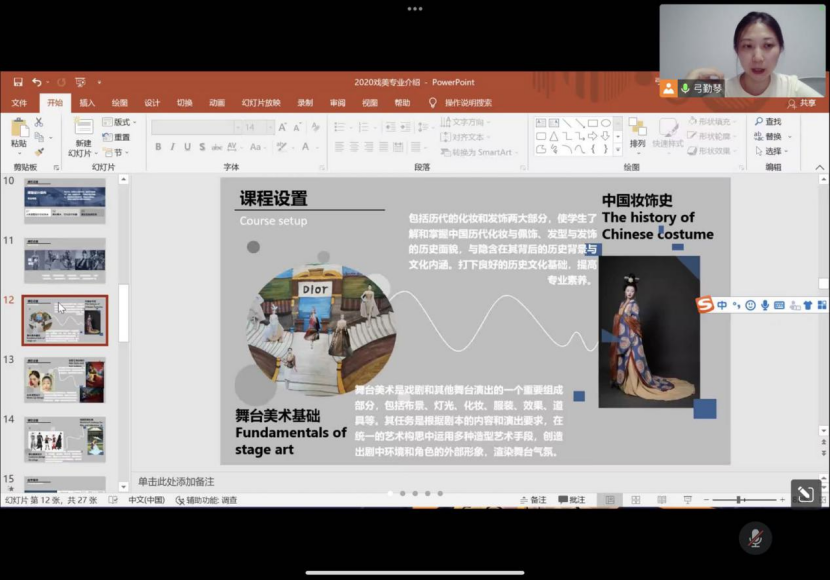Click the Format Painter brush icon

click(x=40, y=152)
